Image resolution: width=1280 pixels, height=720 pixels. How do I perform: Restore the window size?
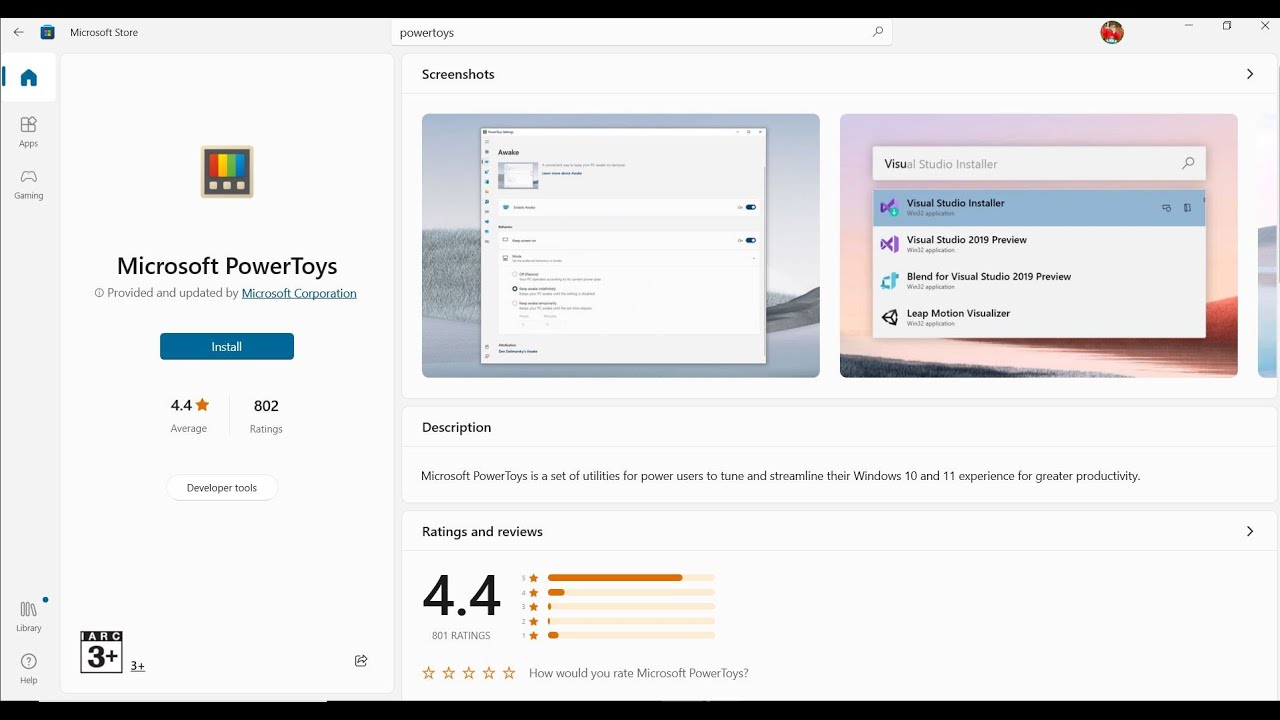(1227, 26)
